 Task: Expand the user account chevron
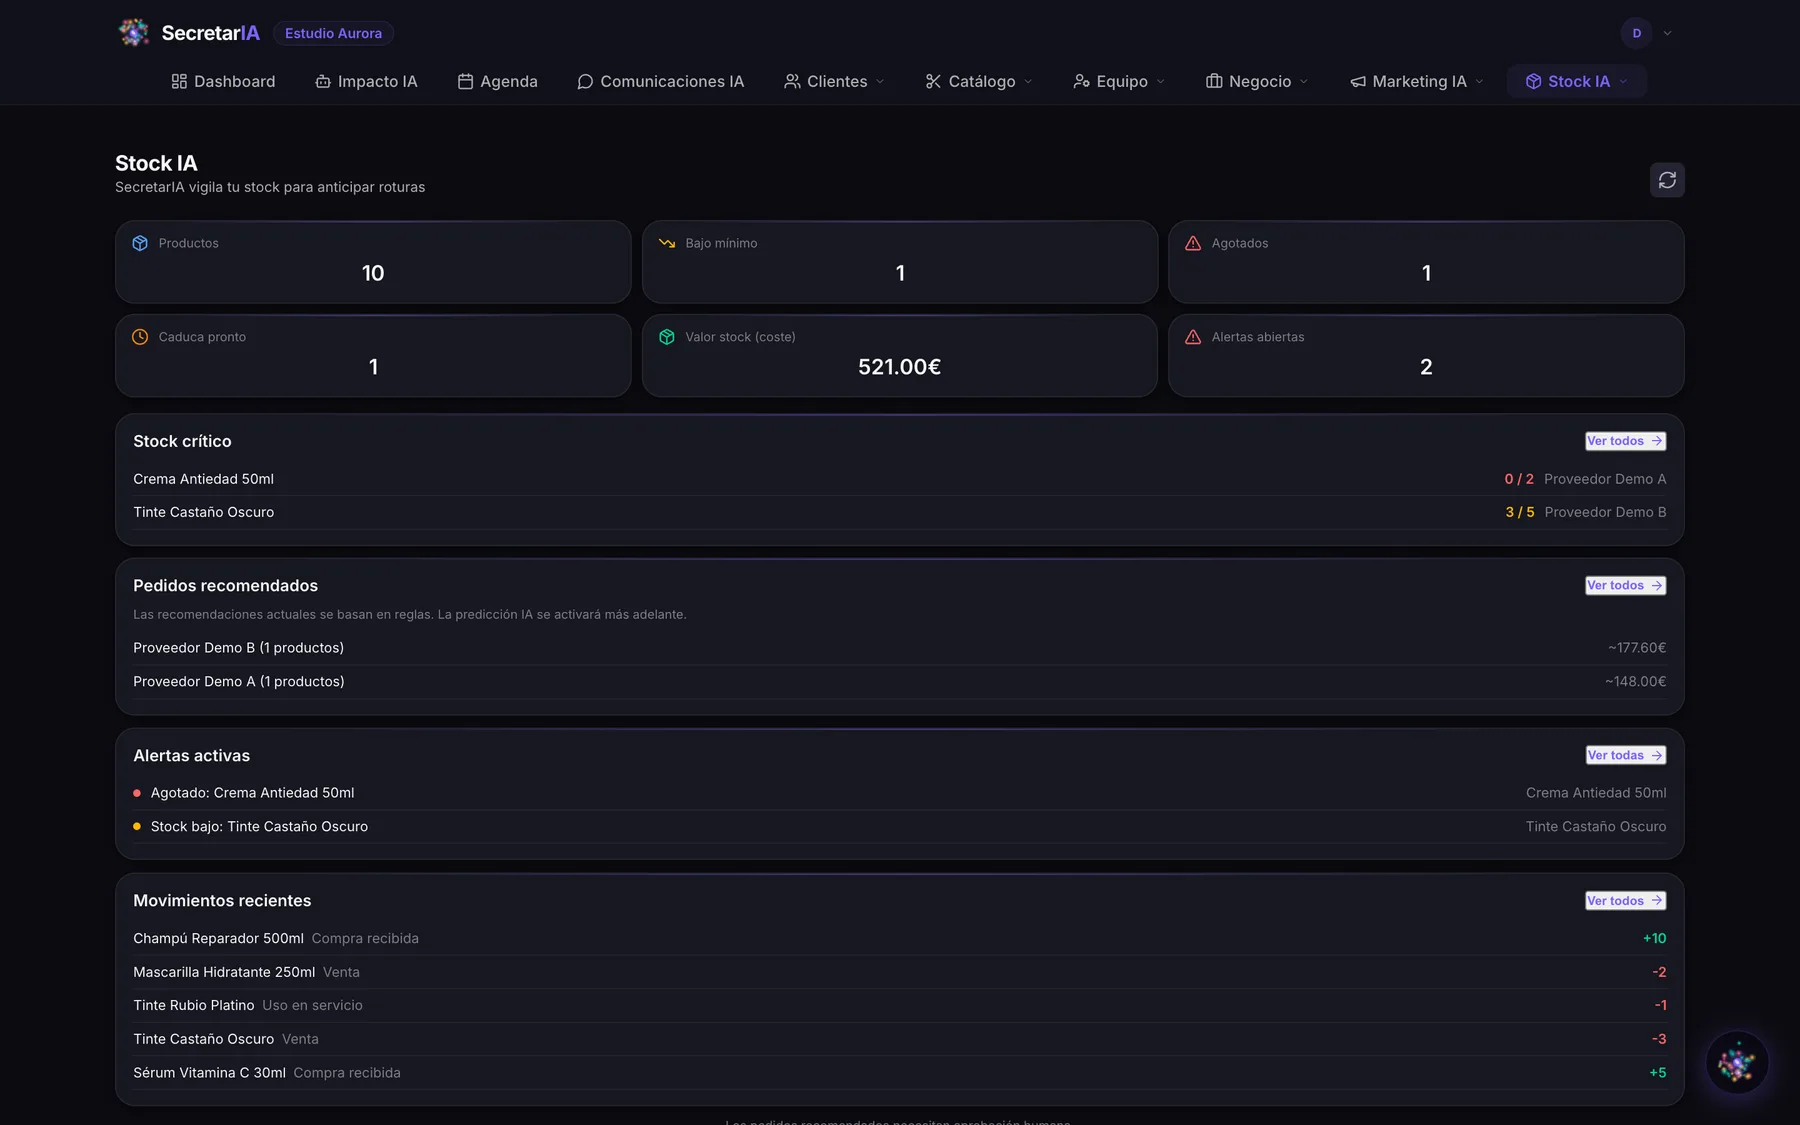click(x=1667, y=33)
